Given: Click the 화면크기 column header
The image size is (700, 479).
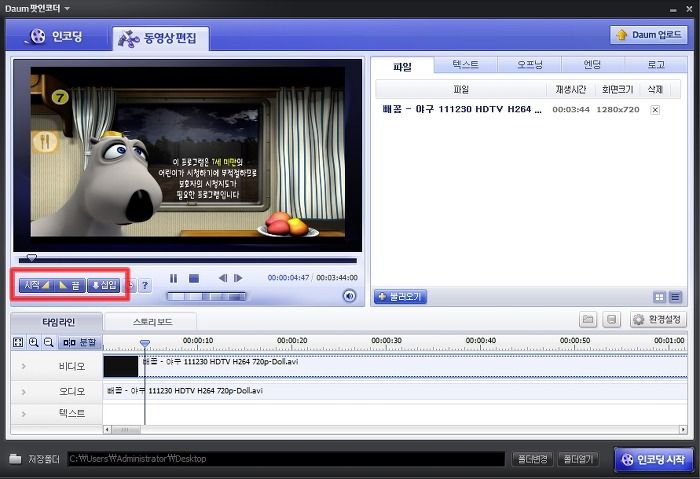Looking at the screenshot, I should [x=617, y=90].
